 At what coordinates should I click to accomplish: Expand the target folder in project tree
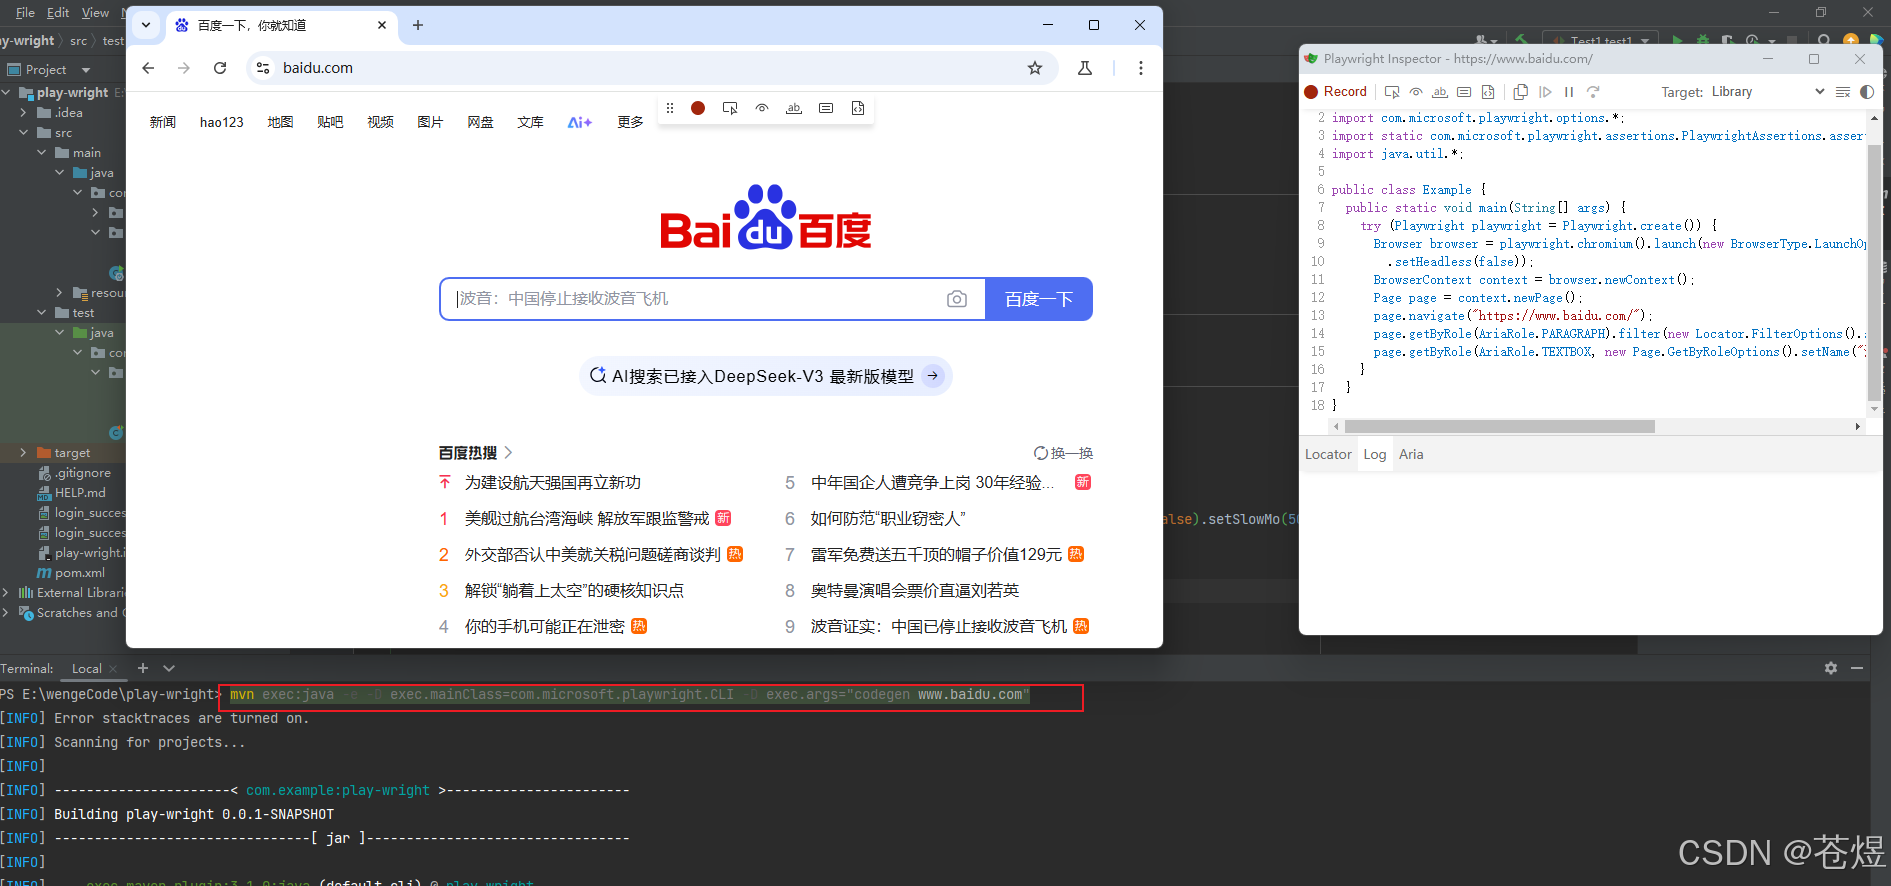(23, 453)
